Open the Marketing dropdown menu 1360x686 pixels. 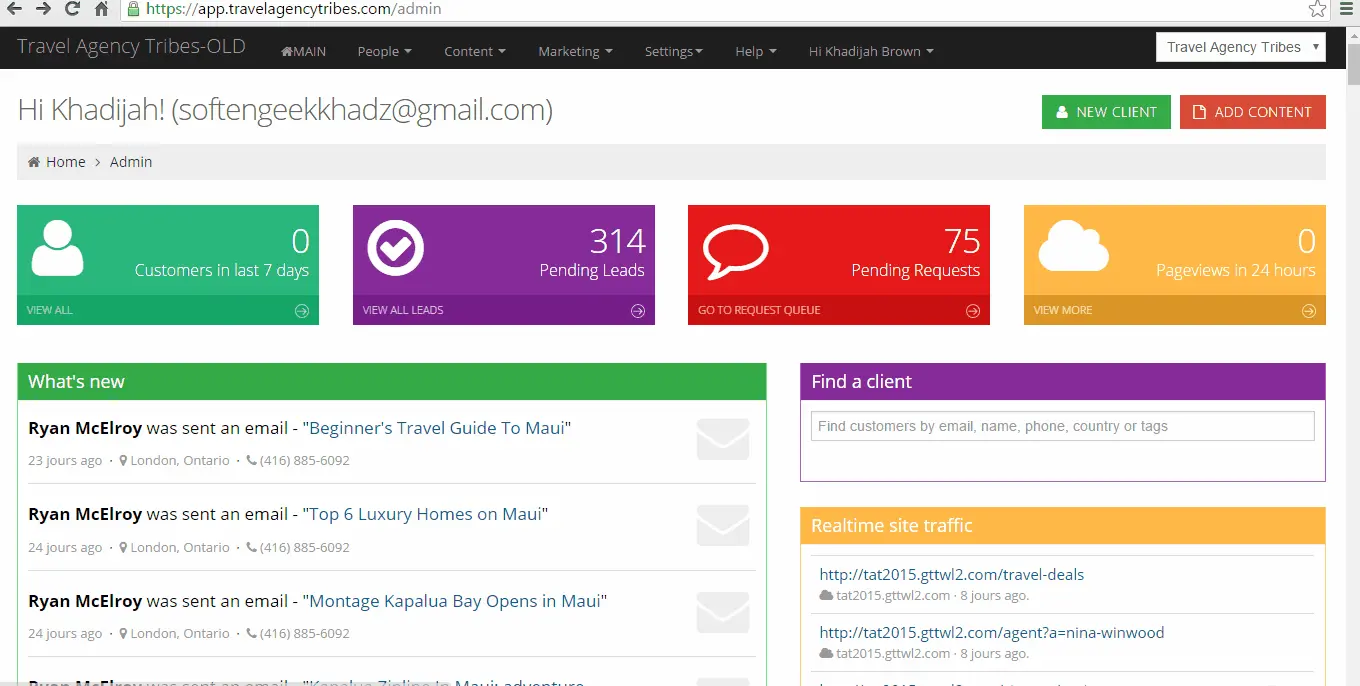pyautogui.click(x=575, y=51)
